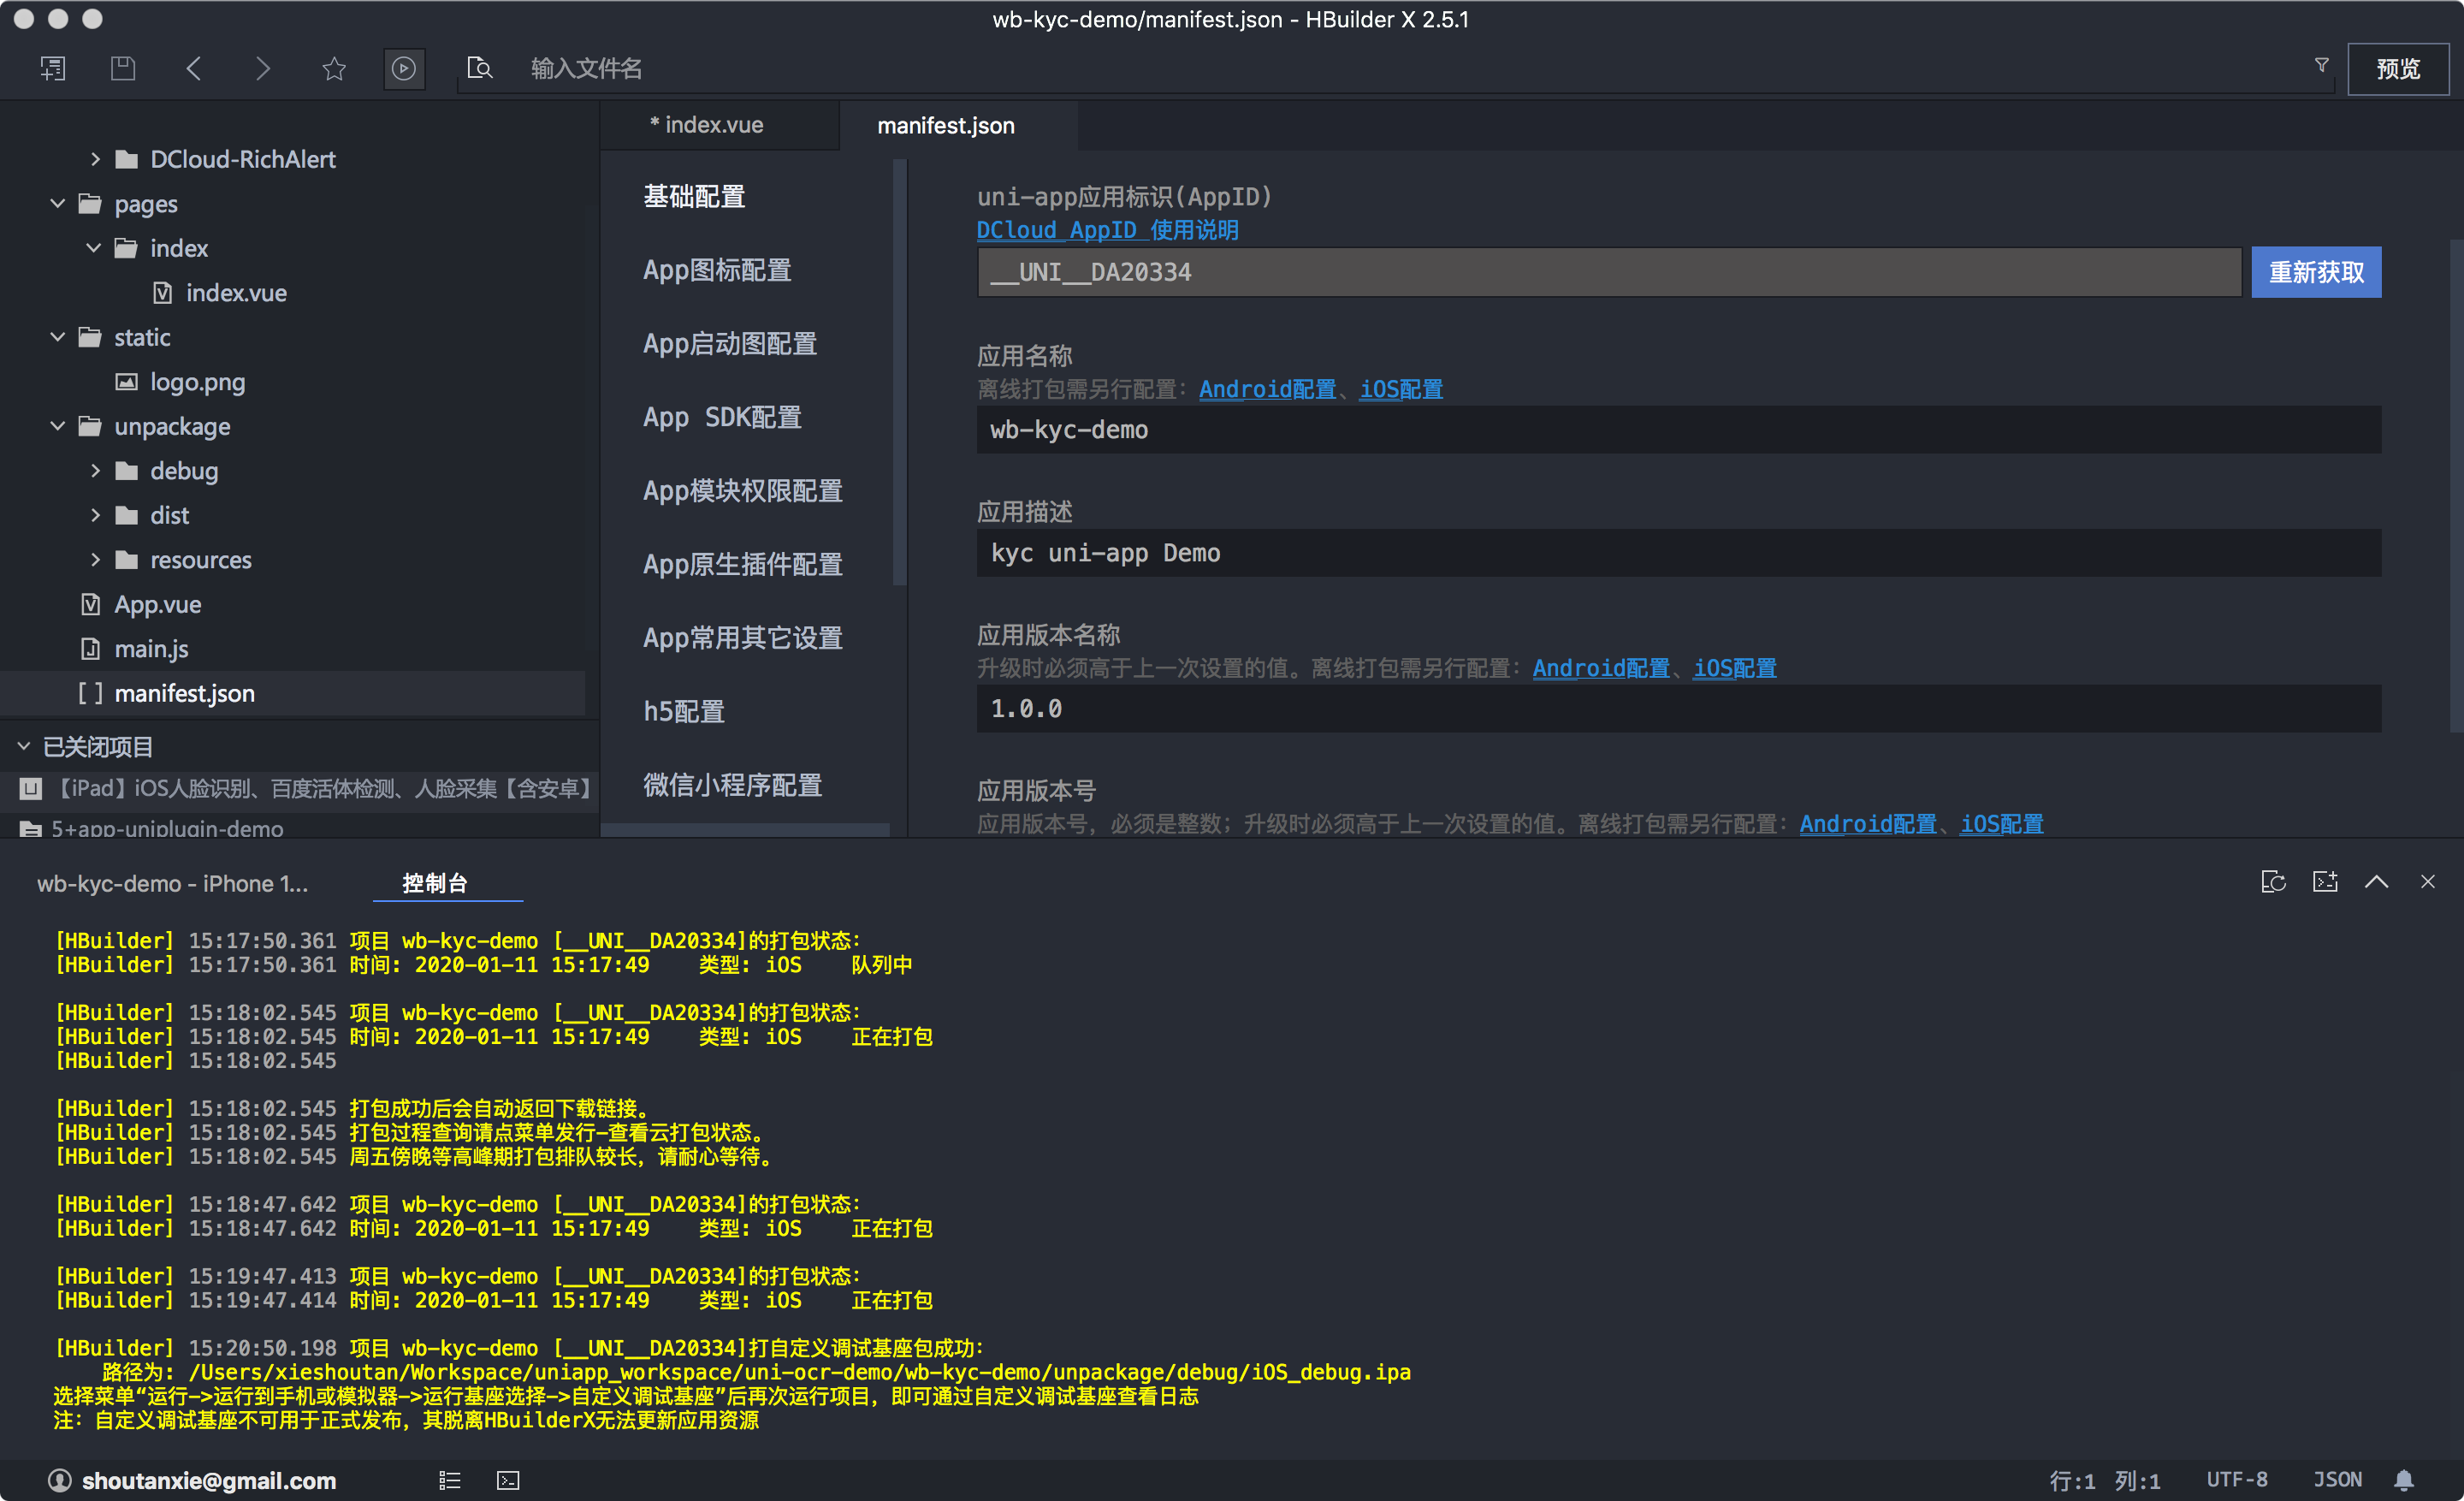The width and height of the screenshot is (2464, 1501).
Task: Open h5配置 section
Action: 684,711
